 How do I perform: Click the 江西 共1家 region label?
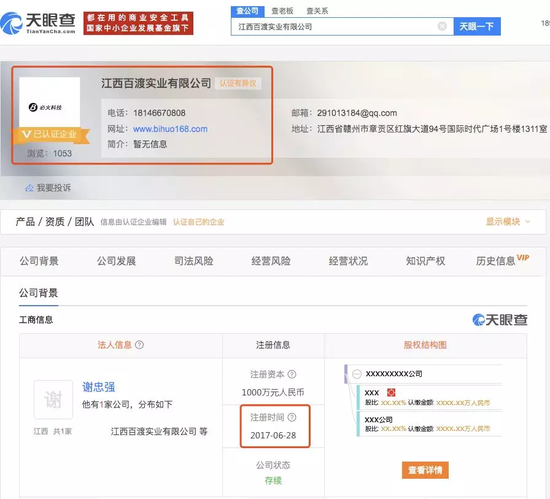[x=53, y=431]
